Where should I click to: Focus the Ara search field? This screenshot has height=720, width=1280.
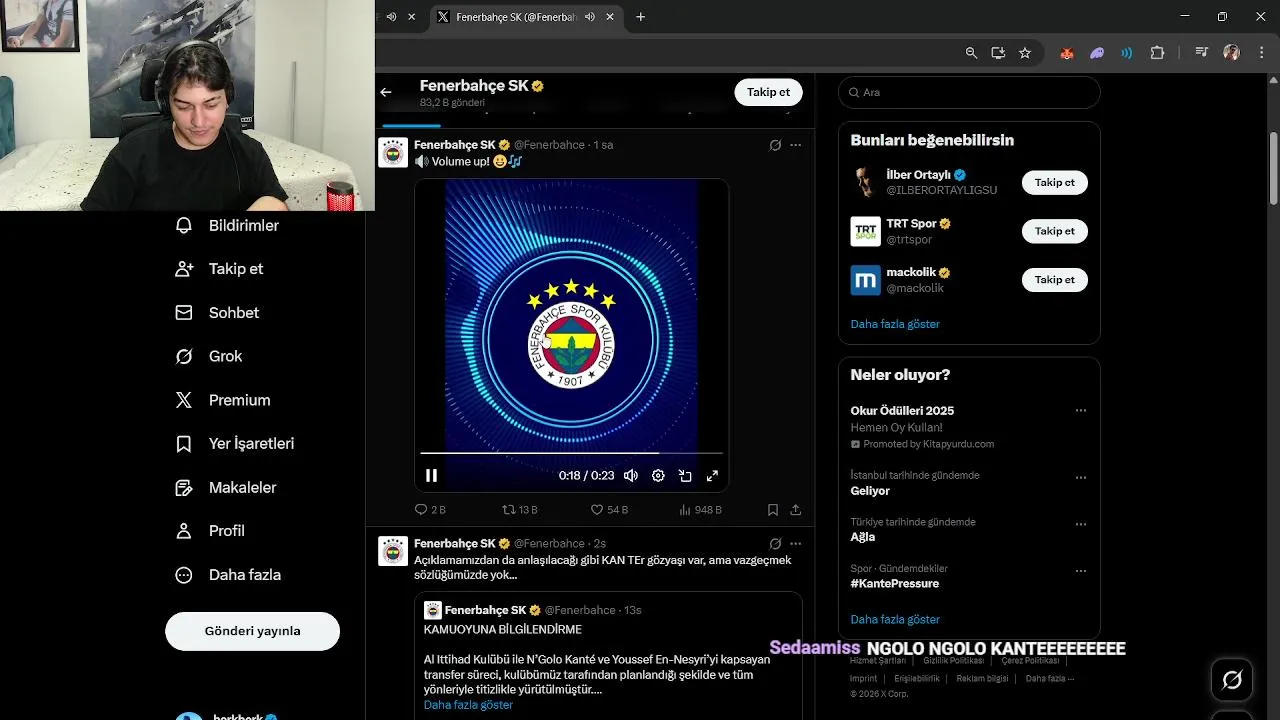[x=969, y=92]
